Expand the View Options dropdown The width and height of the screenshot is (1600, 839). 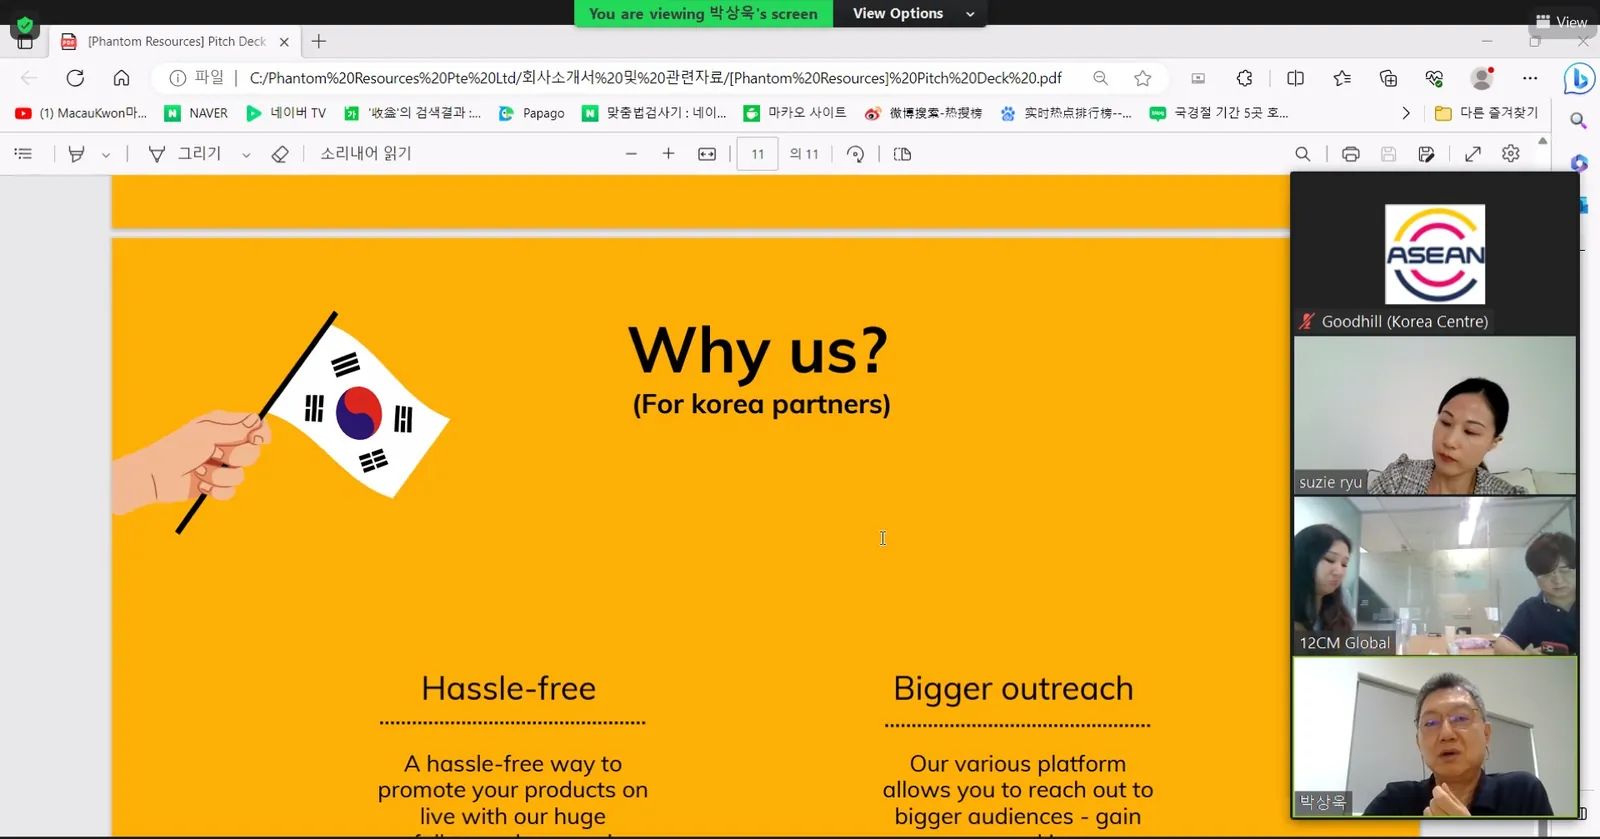913,13
